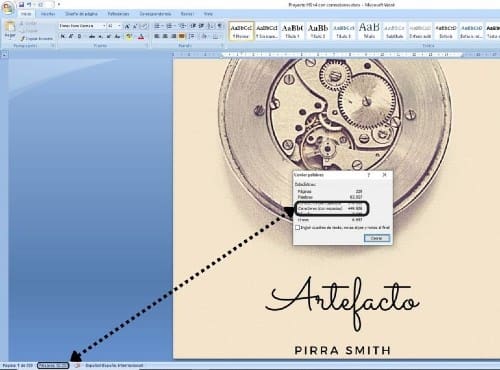Open the font size combo box
This screenshot has height=370, width=500.
[x=114, y=26]
